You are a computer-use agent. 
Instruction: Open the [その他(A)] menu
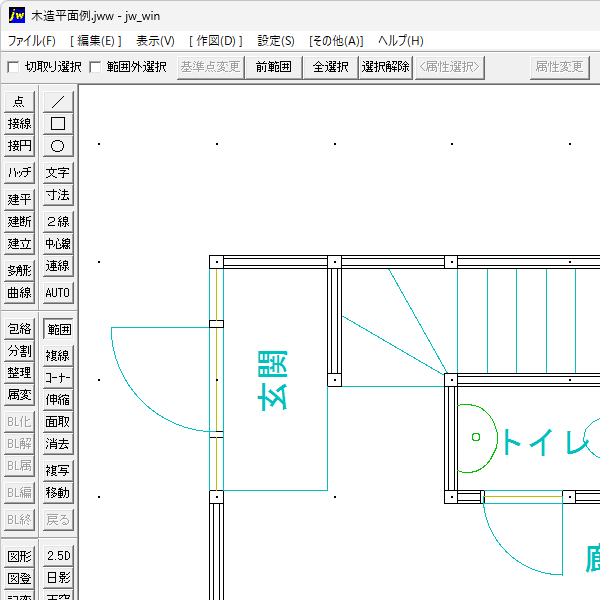coord(336,41)
